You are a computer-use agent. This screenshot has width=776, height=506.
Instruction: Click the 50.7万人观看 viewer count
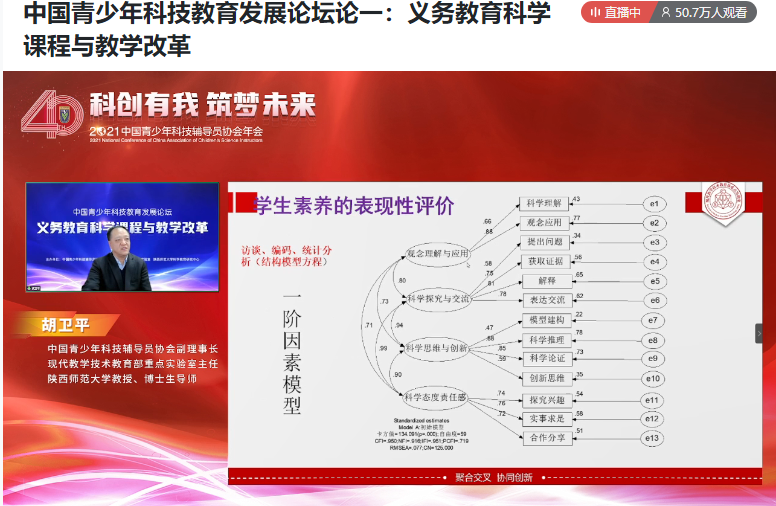pos(711,12)
